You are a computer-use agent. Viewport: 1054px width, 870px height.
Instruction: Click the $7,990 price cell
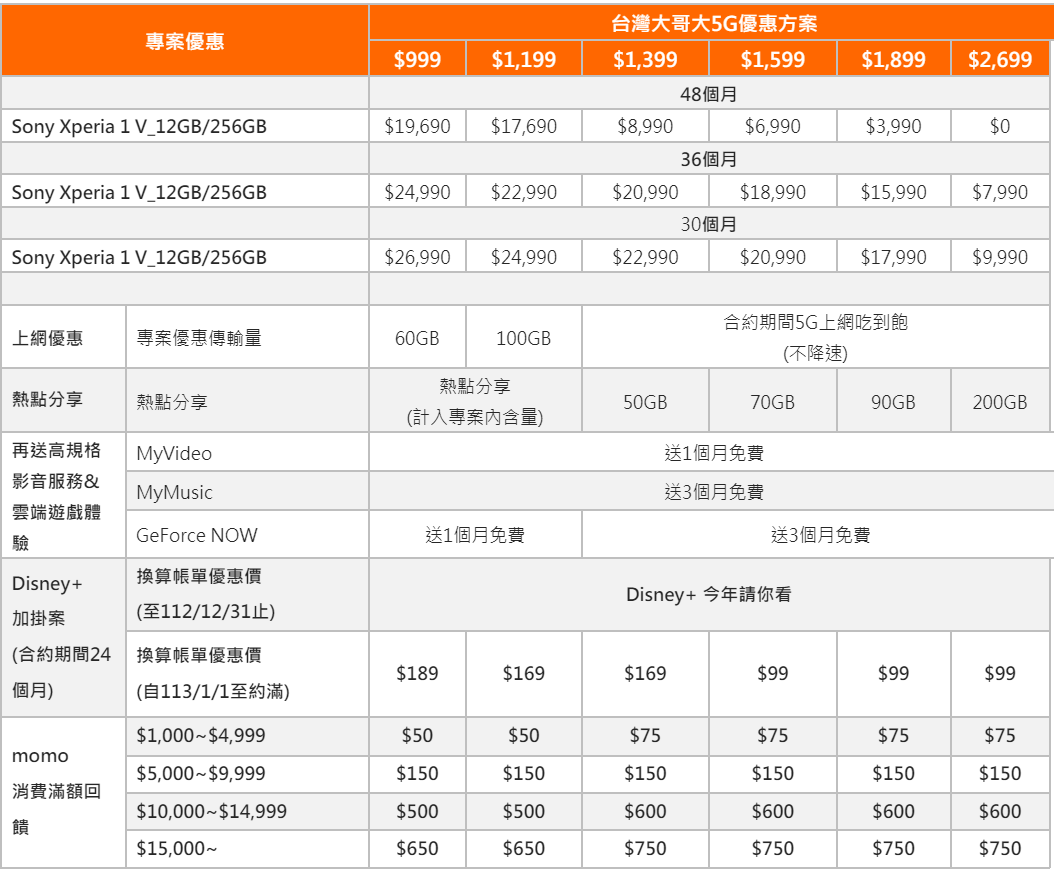point(1000,192)
